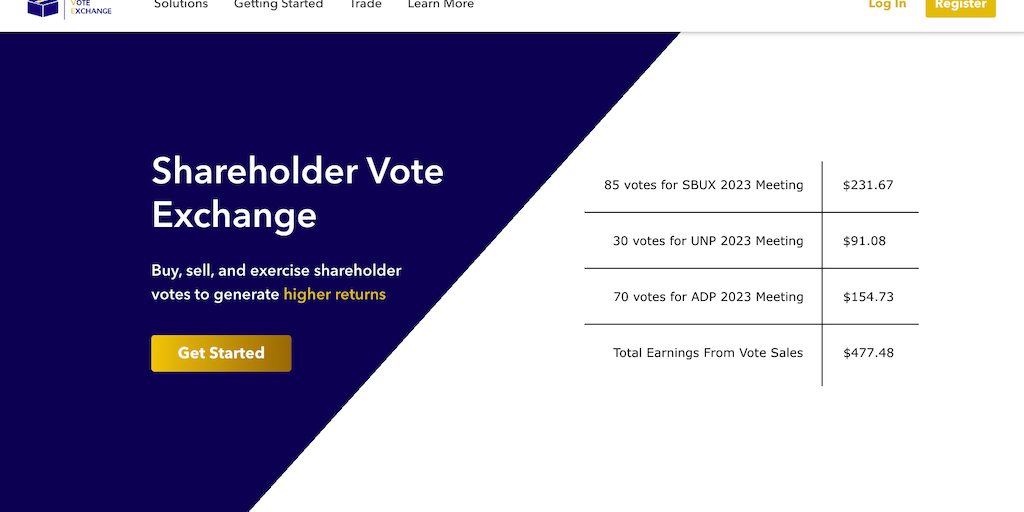Click the Log In link
The width and height of the screenshot is (1024, 512).
[x=887, y=5]
